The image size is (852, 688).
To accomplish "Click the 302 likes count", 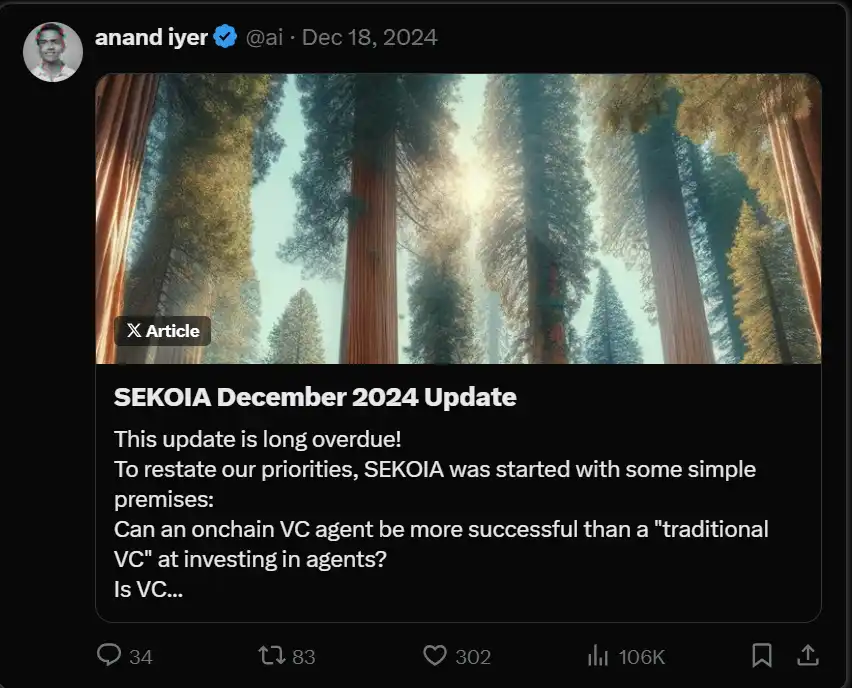I will (473, 657).
